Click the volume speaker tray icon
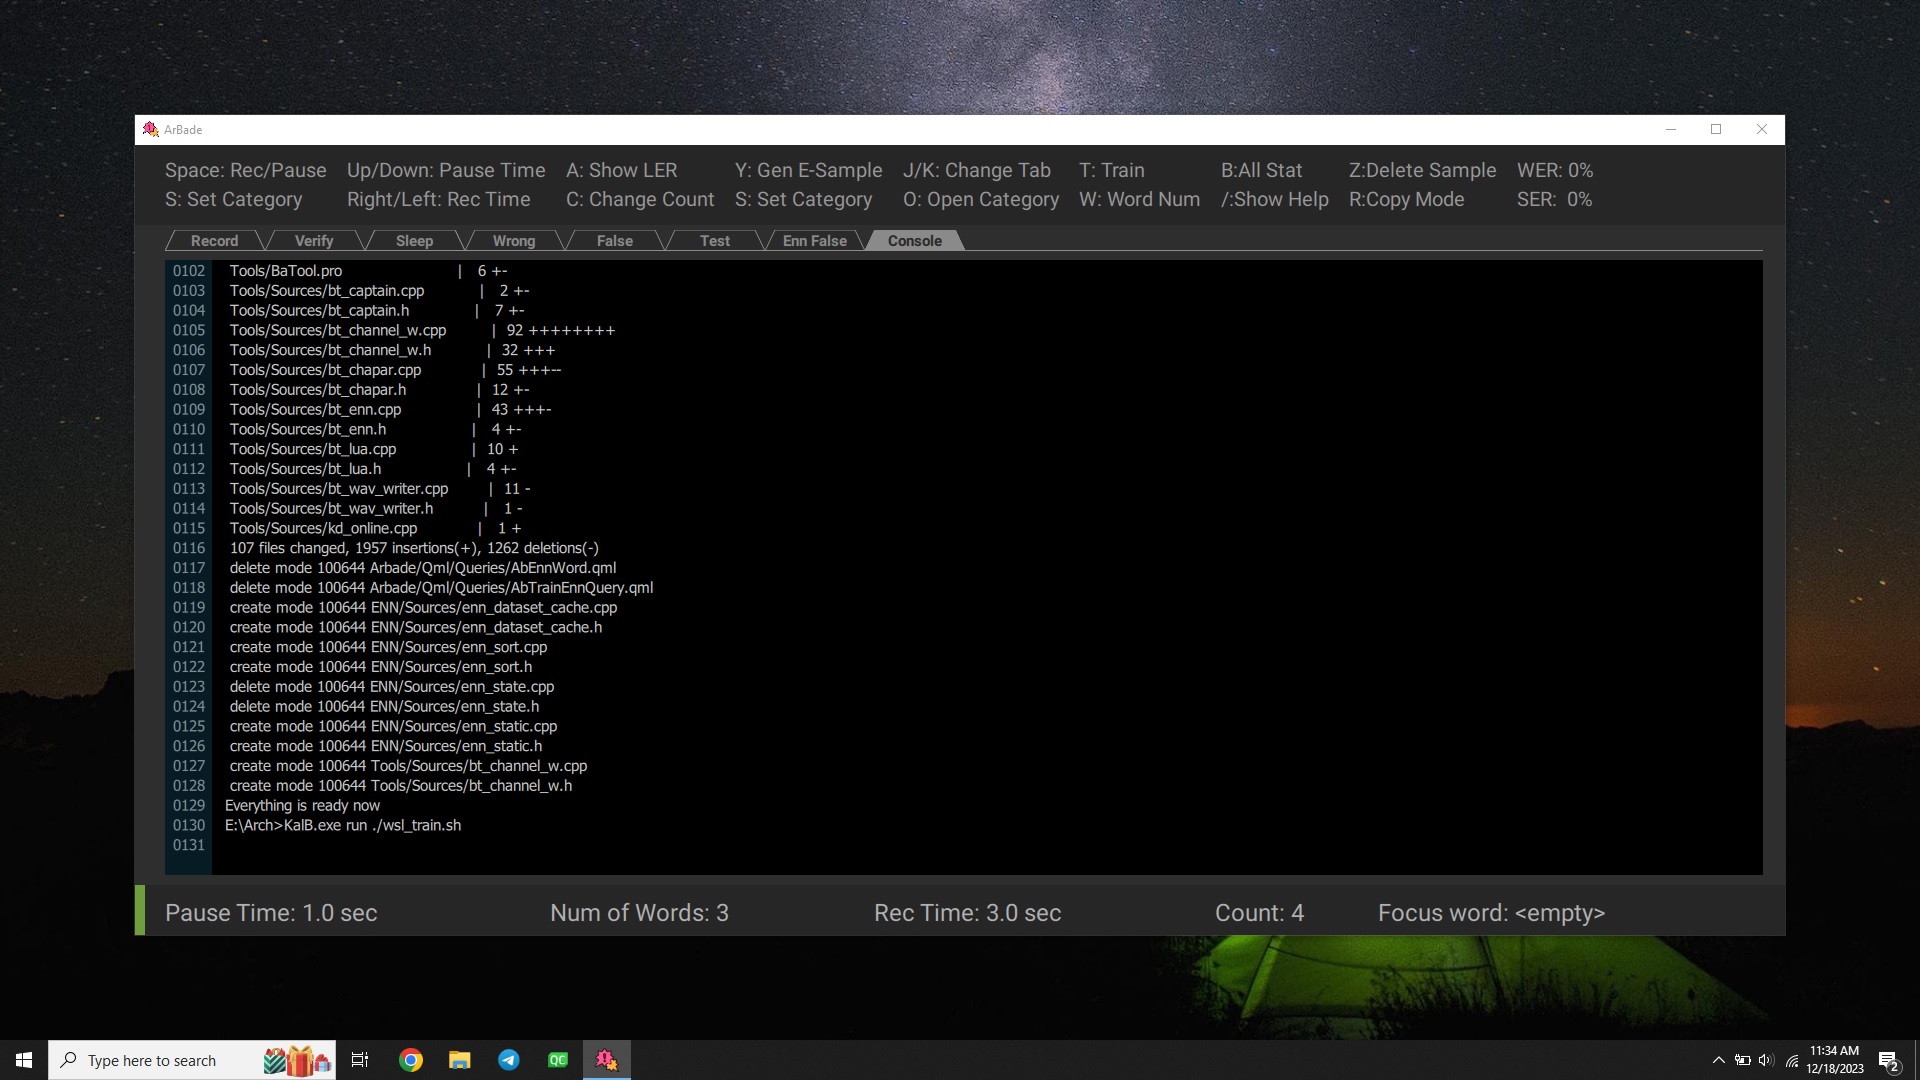 tap(1765, 1060)
